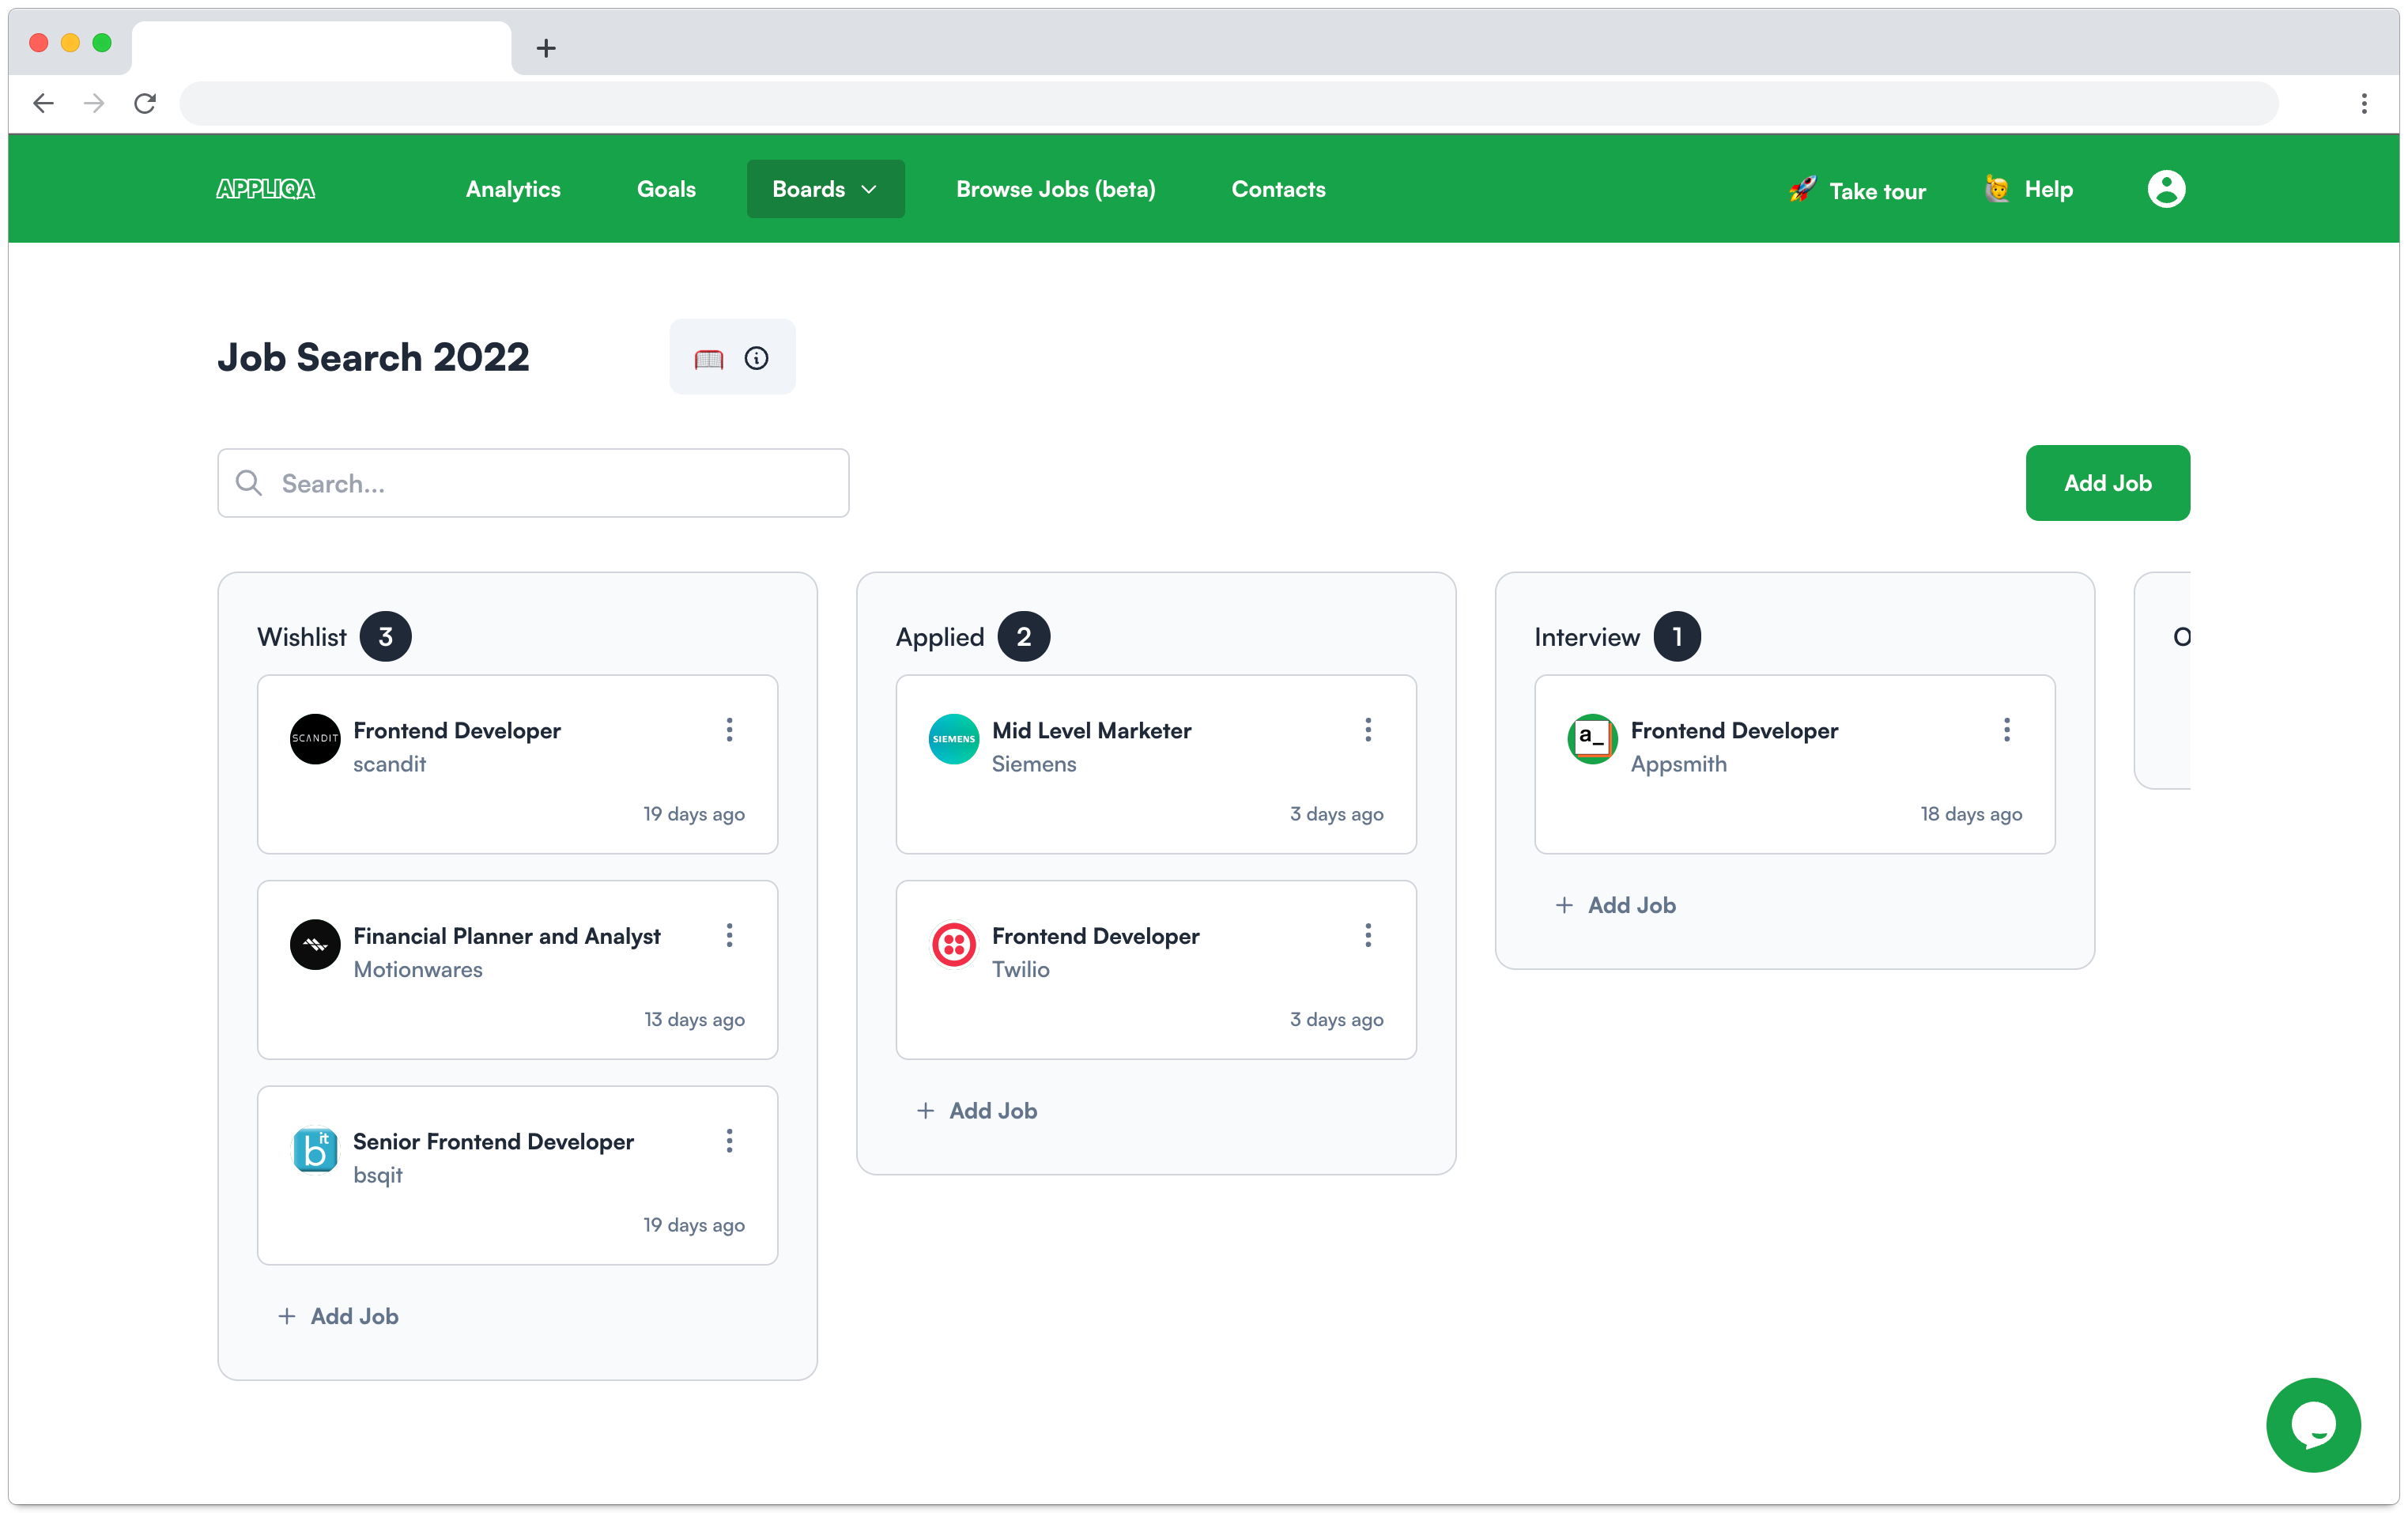2408x1513 pixels.
Task: Click the Applied column heading
Action: tap(939, 637)
